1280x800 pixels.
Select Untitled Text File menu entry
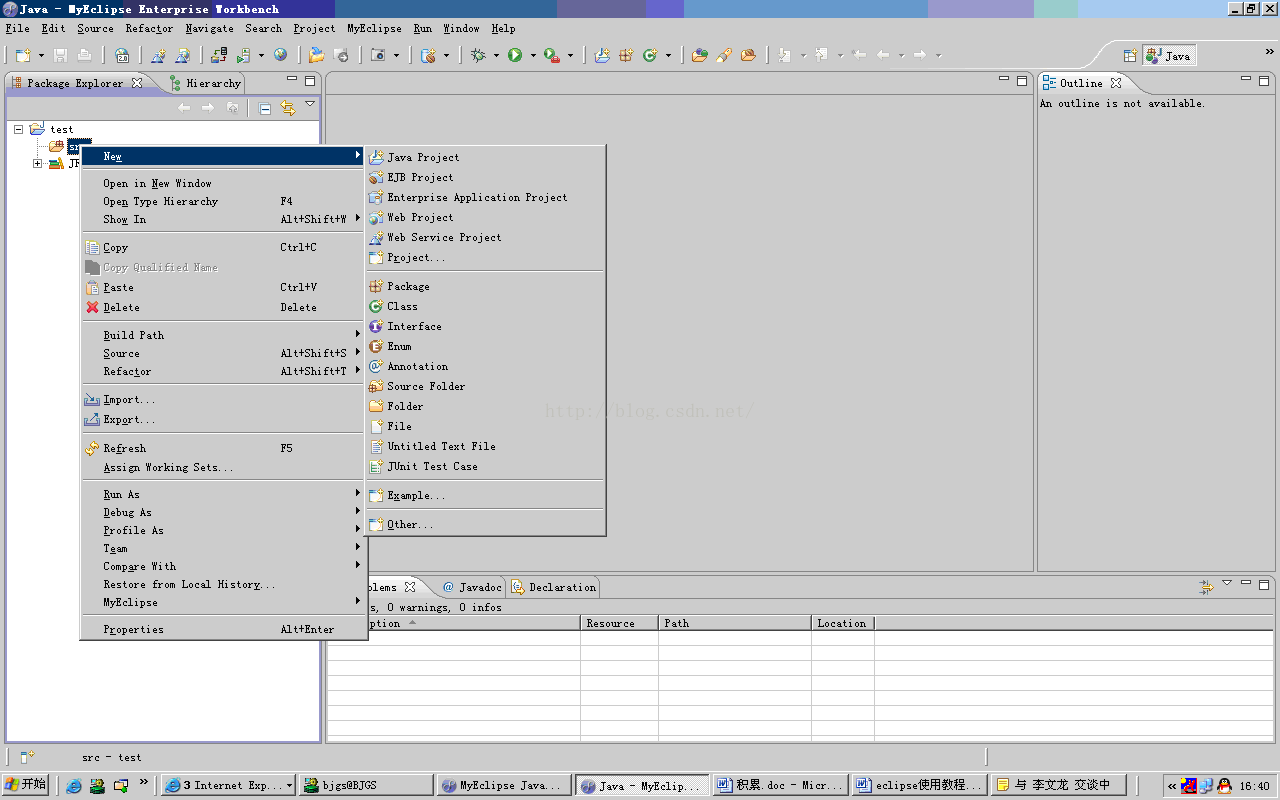click(x=486, y=446)
